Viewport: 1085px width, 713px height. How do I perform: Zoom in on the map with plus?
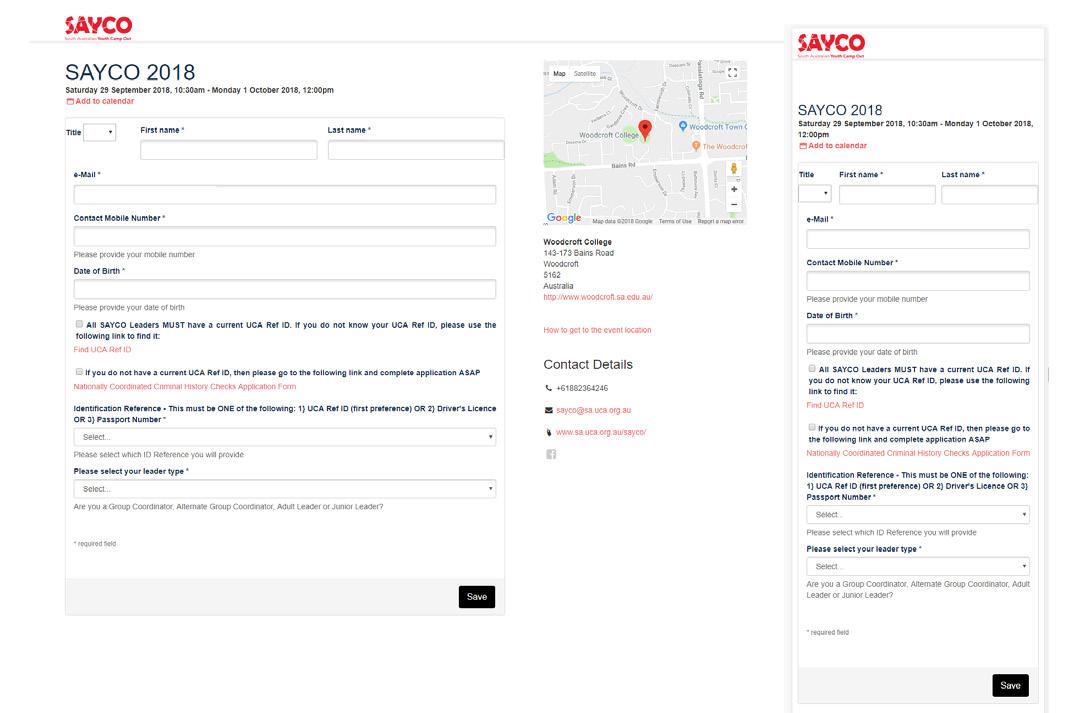pos(733,189)
